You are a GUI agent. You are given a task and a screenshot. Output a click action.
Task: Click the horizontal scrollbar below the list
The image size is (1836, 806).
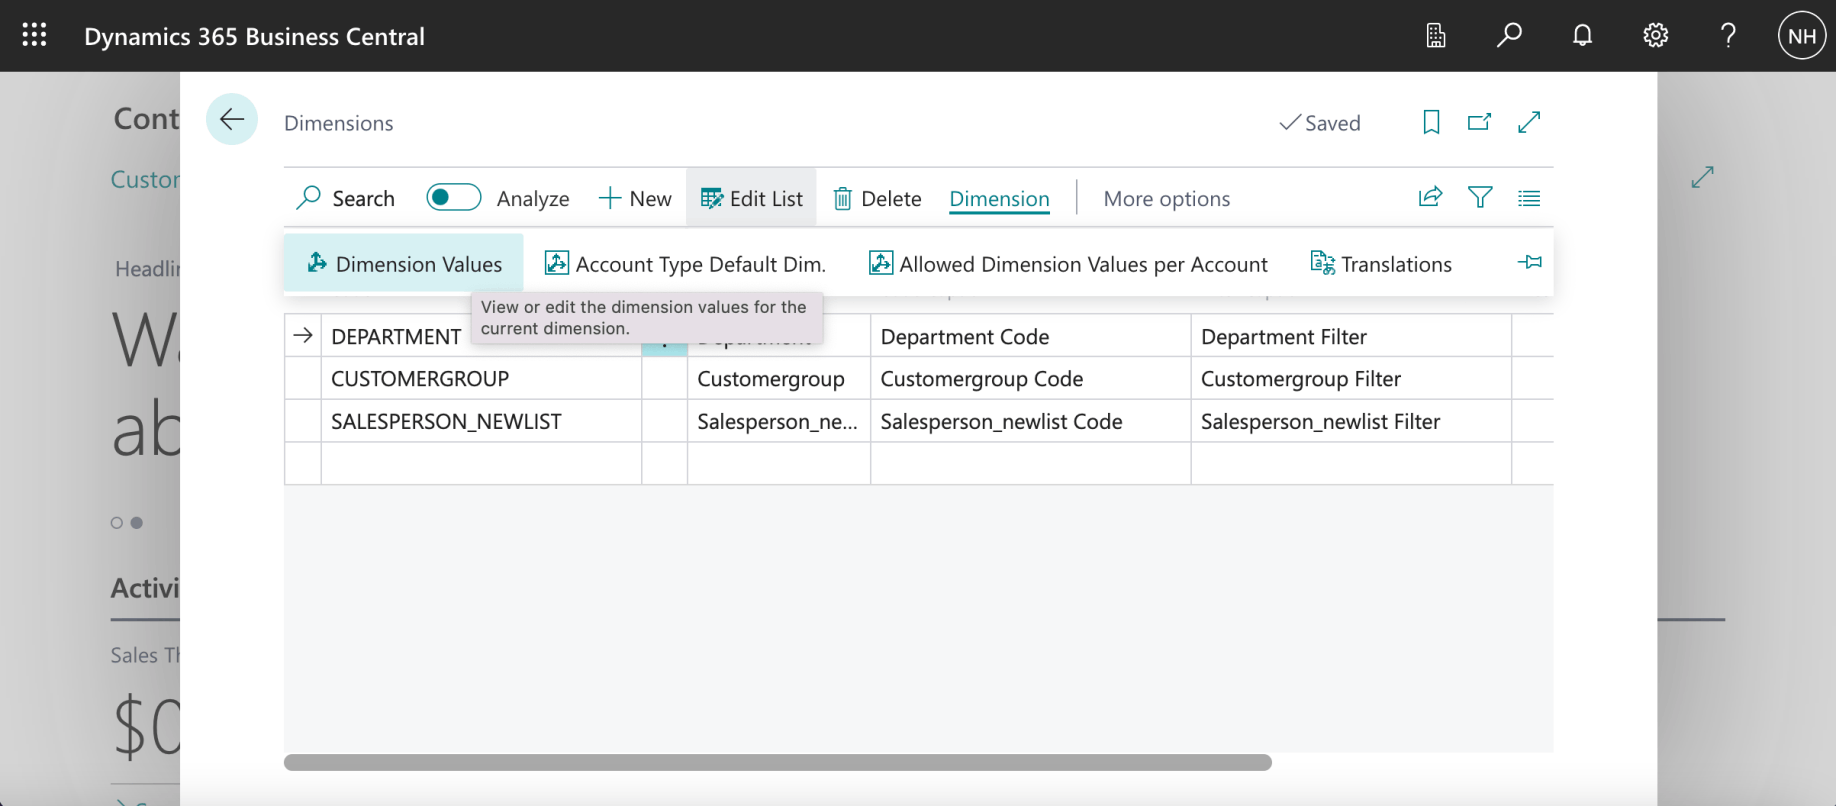pos(777,763)
